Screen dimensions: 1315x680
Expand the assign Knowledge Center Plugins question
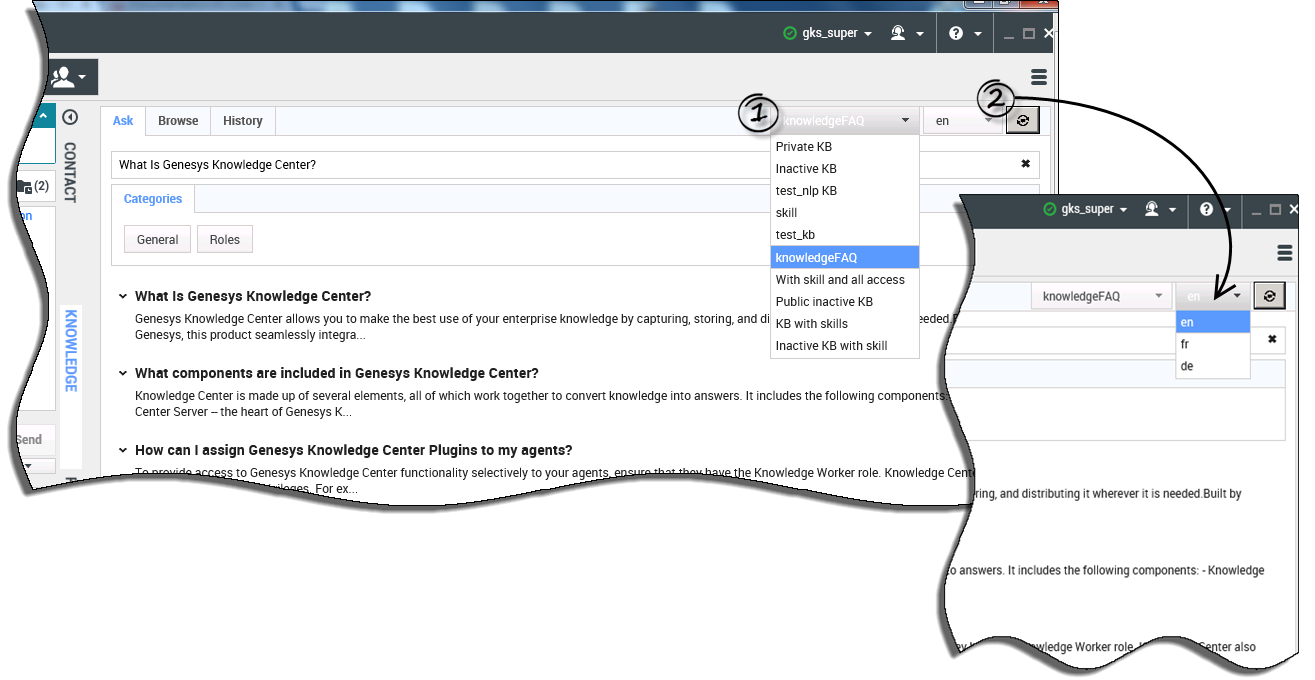point(123,451)
